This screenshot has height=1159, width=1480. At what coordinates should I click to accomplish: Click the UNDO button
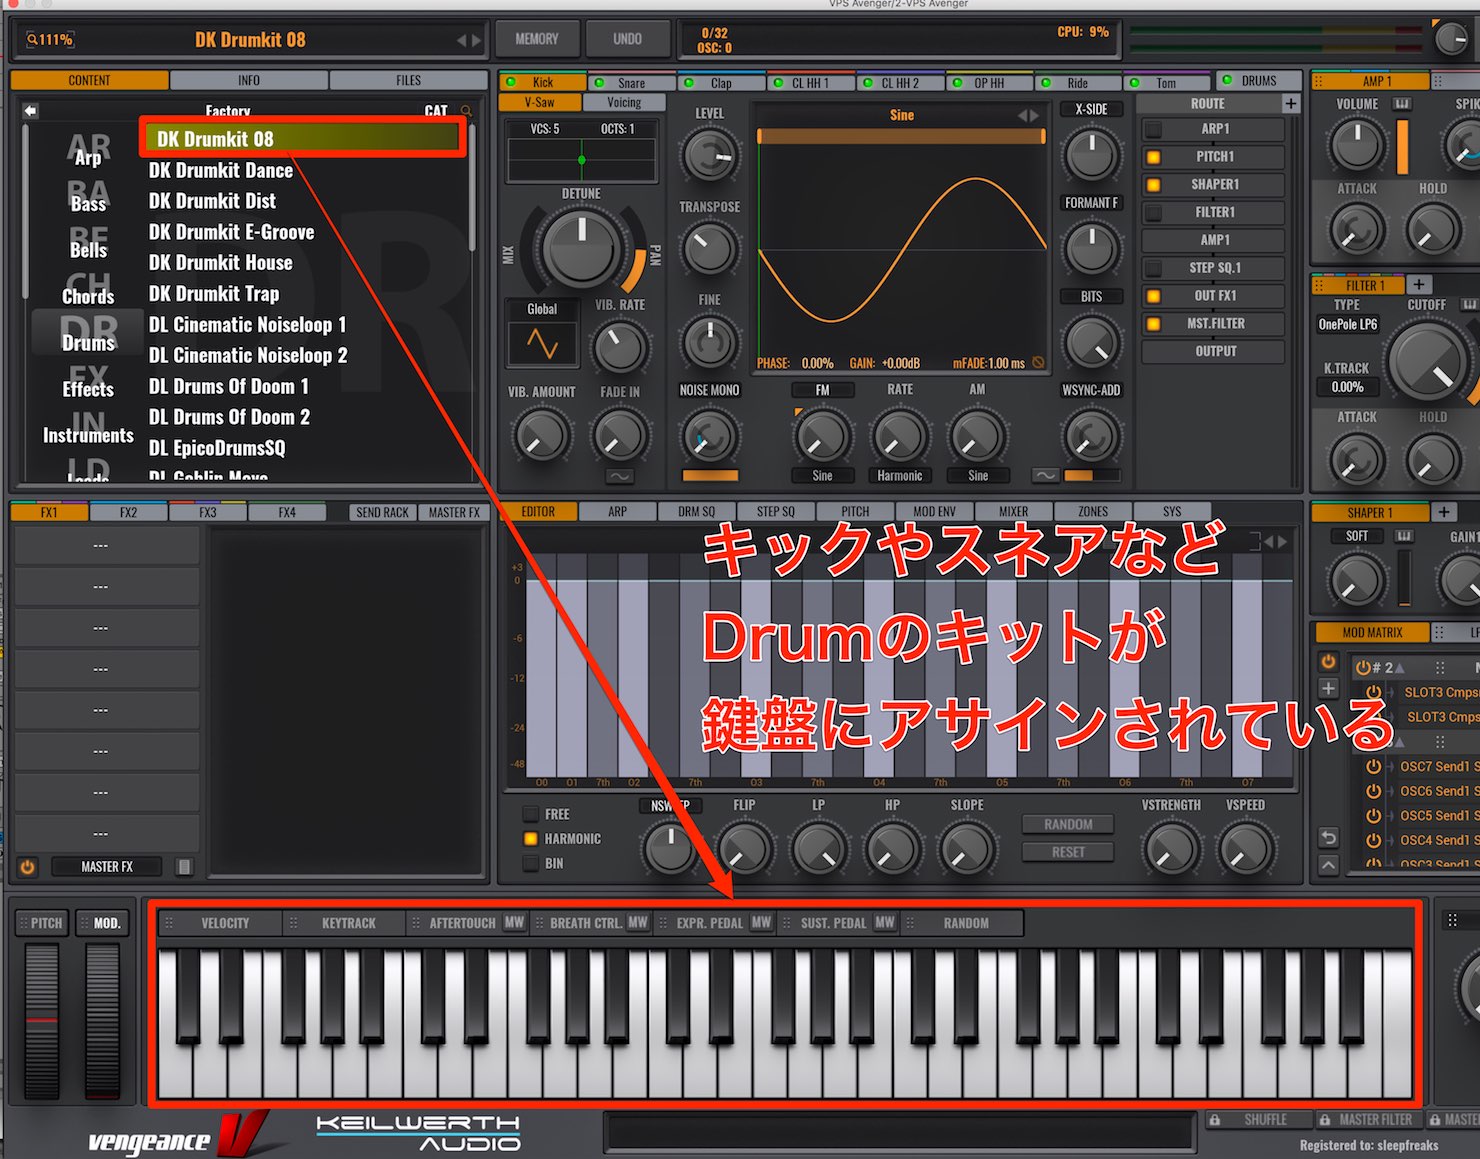pyautogui.click(x=627, y=39)
